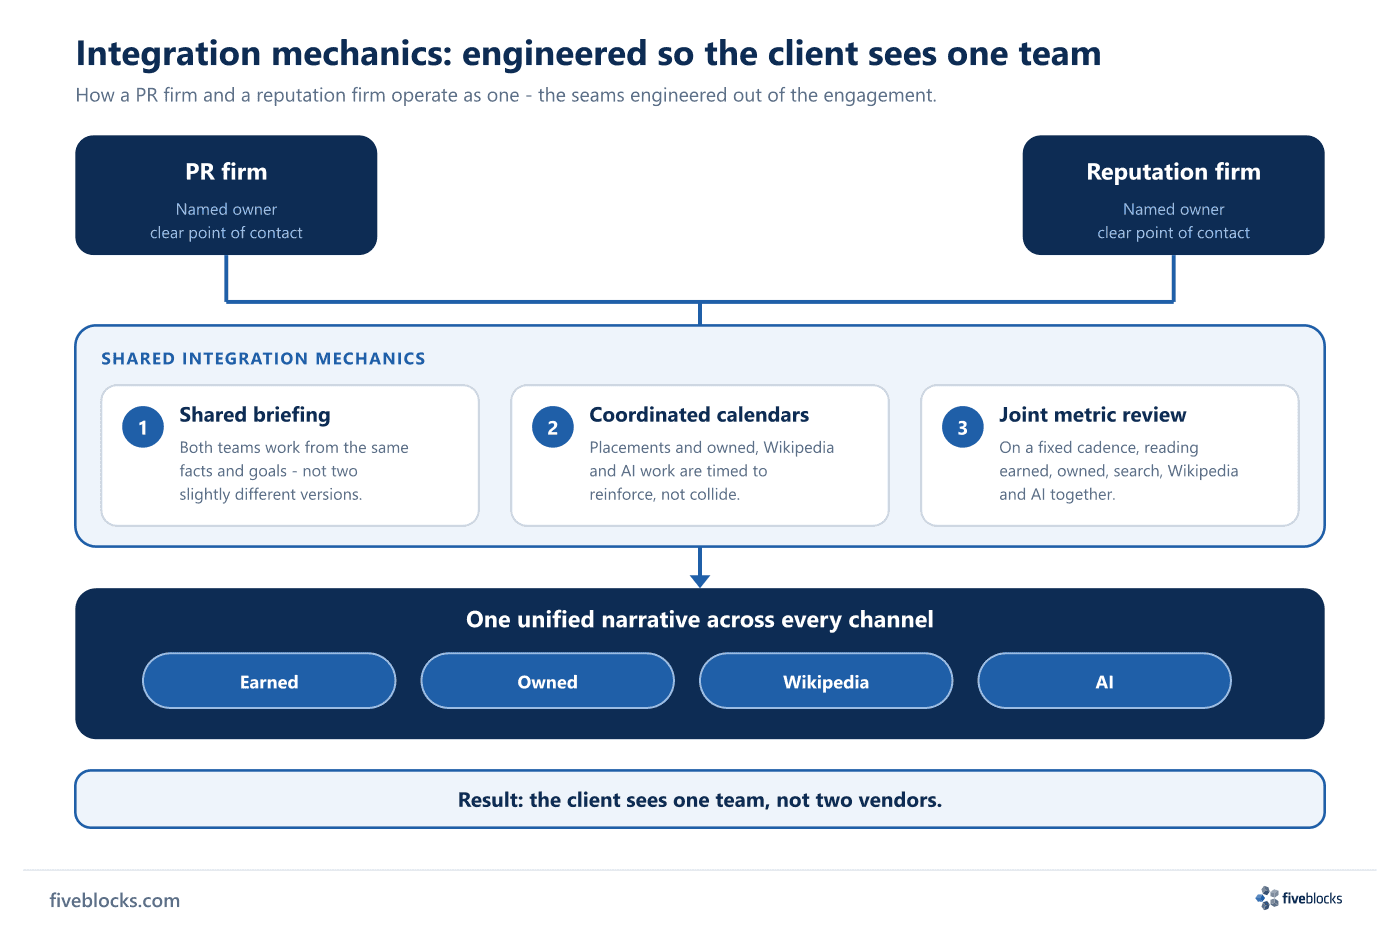This screenshot has height=937, width=1400.
Task: Click the Result summary banner
Action: pos(700,799)
